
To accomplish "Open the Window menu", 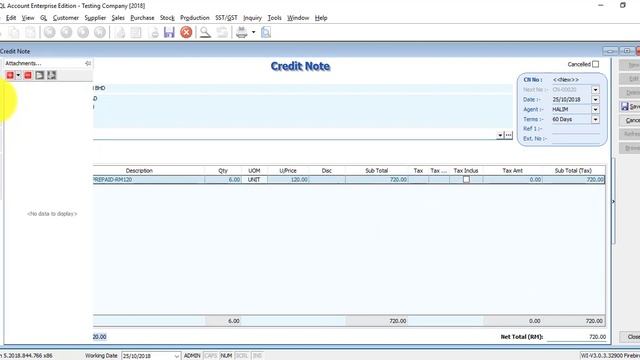I will (298, 18).
